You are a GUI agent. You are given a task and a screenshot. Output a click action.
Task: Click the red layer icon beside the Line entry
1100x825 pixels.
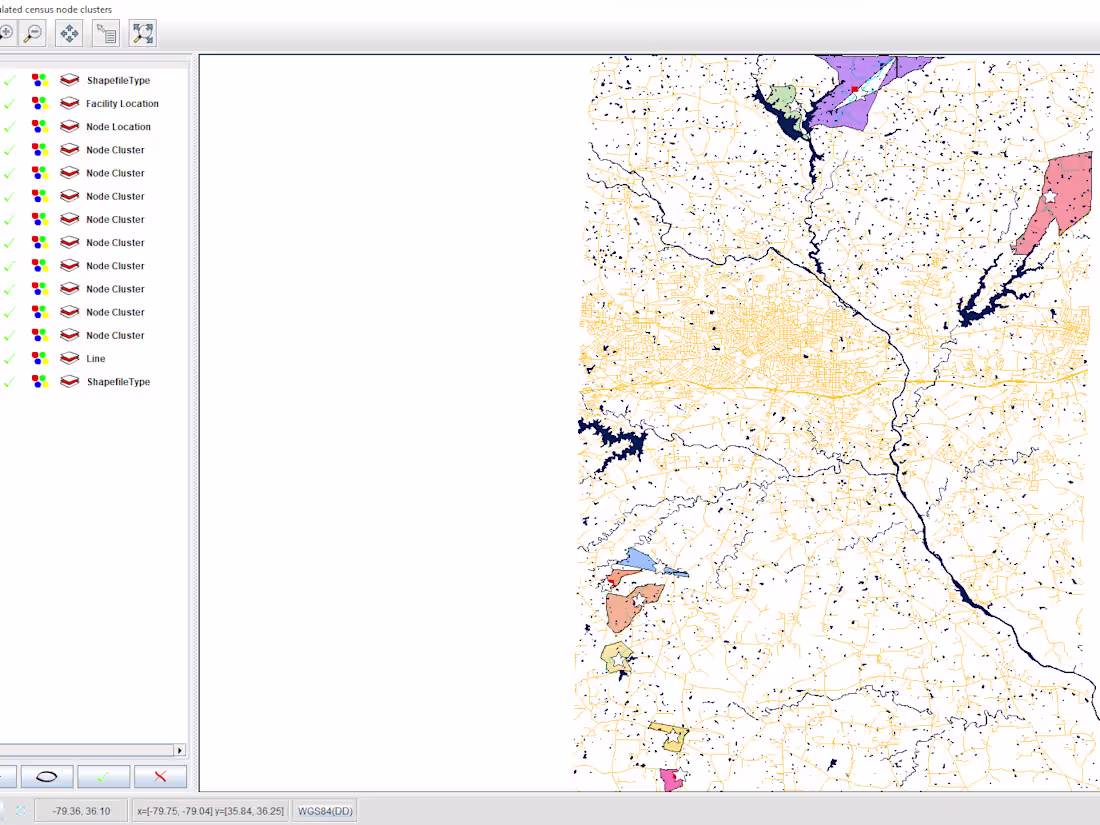pyautogui.click(x=68, y=358)
